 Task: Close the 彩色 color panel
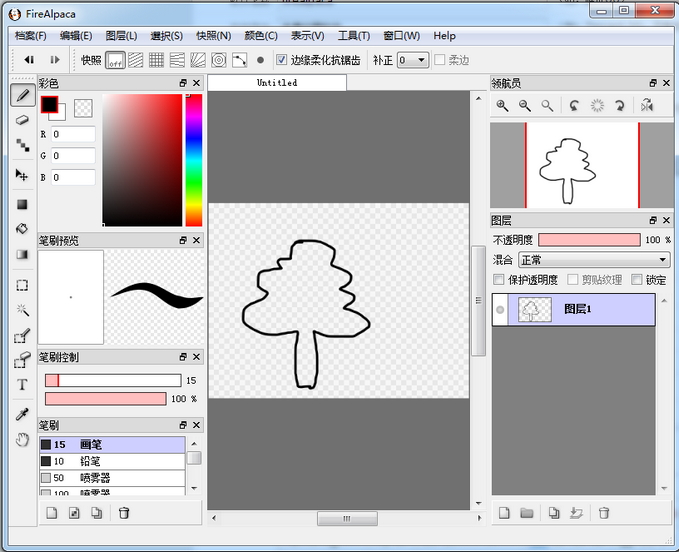point(197,83)
